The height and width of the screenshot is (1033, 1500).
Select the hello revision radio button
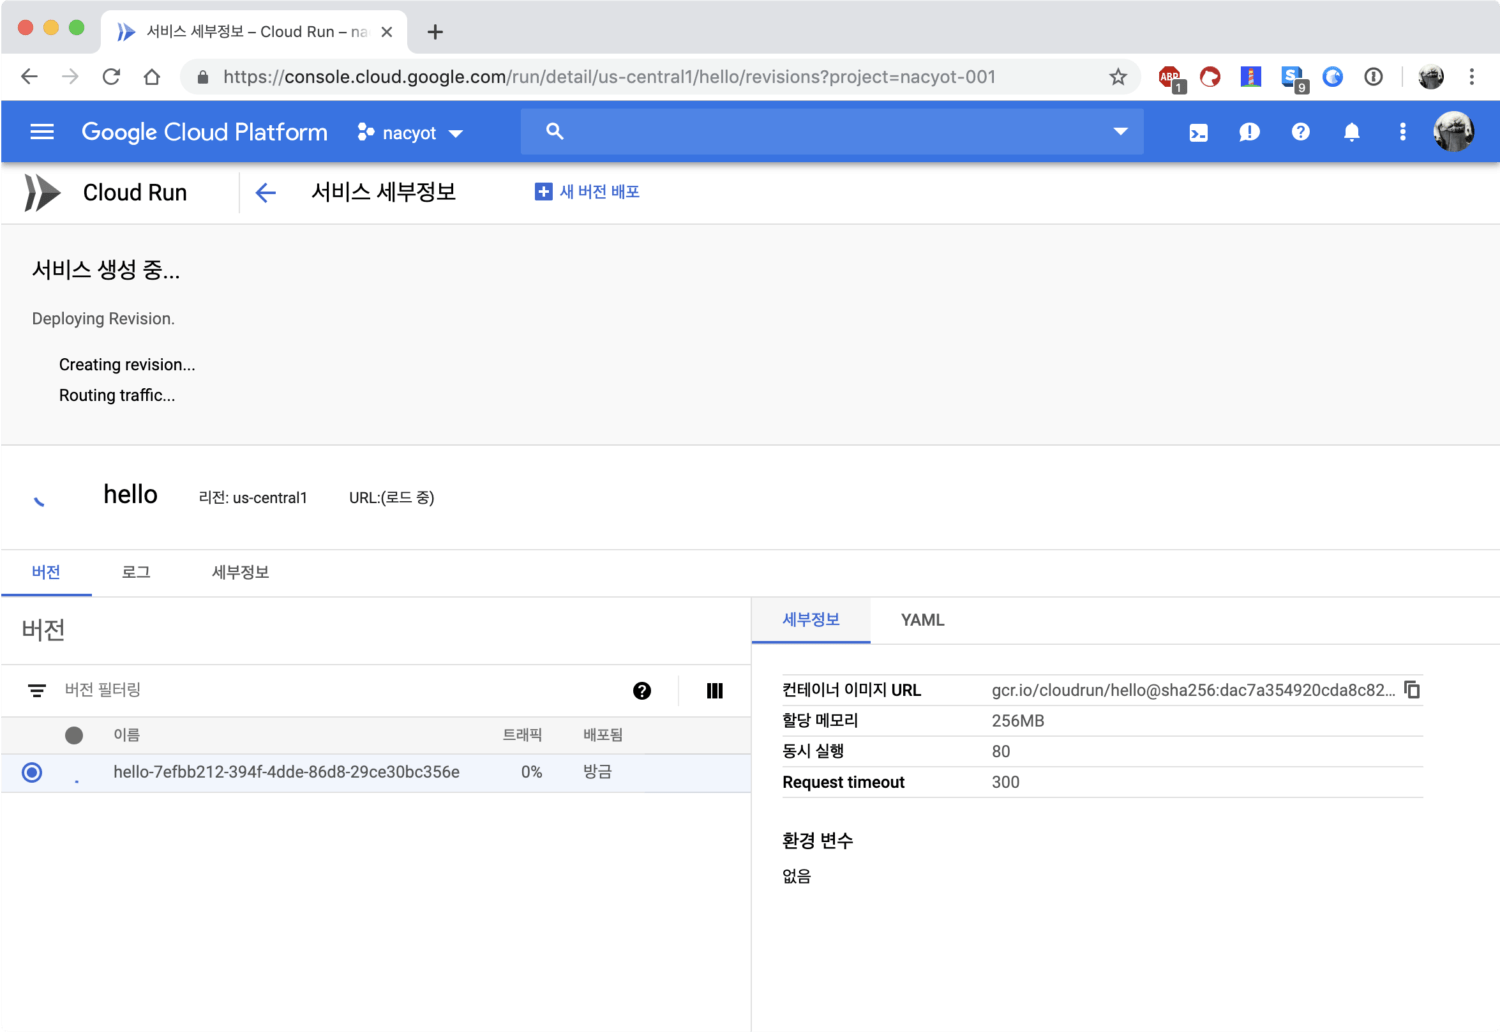coord(32,772)
